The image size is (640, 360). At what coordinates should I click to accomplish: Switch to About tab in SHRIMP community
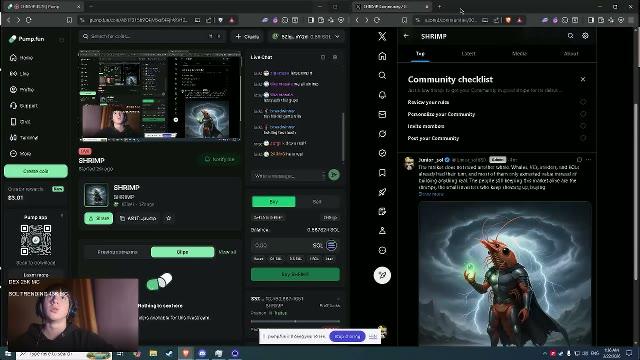pyautogui.click(x=571, y=53)
